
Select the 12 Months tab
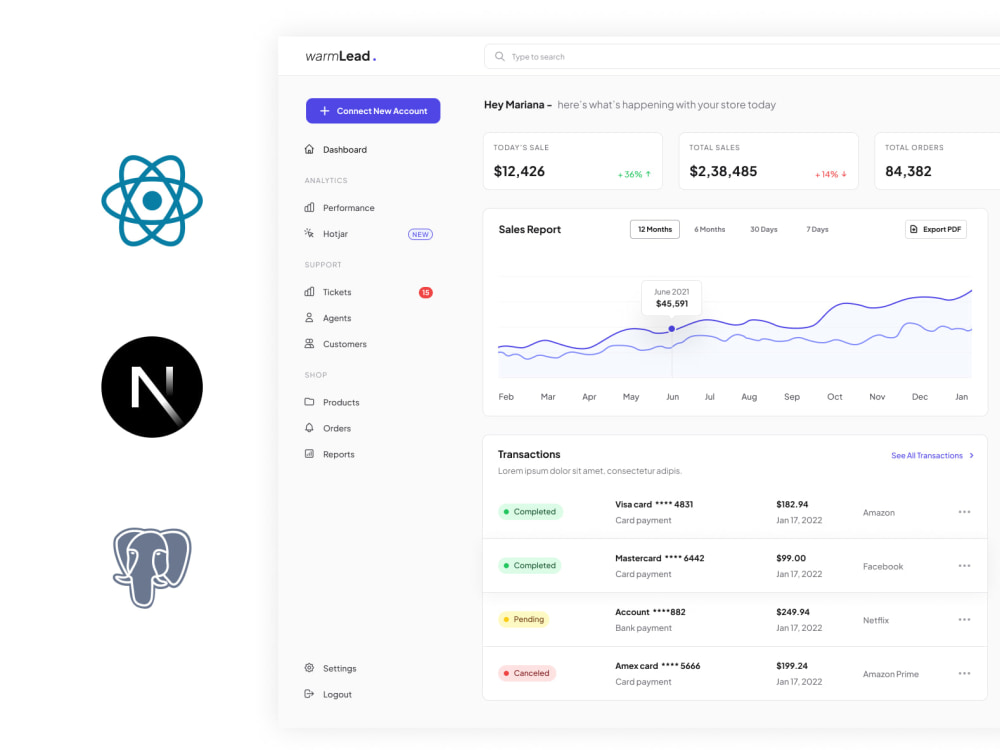pyautogui.click(x=655, y=230)
